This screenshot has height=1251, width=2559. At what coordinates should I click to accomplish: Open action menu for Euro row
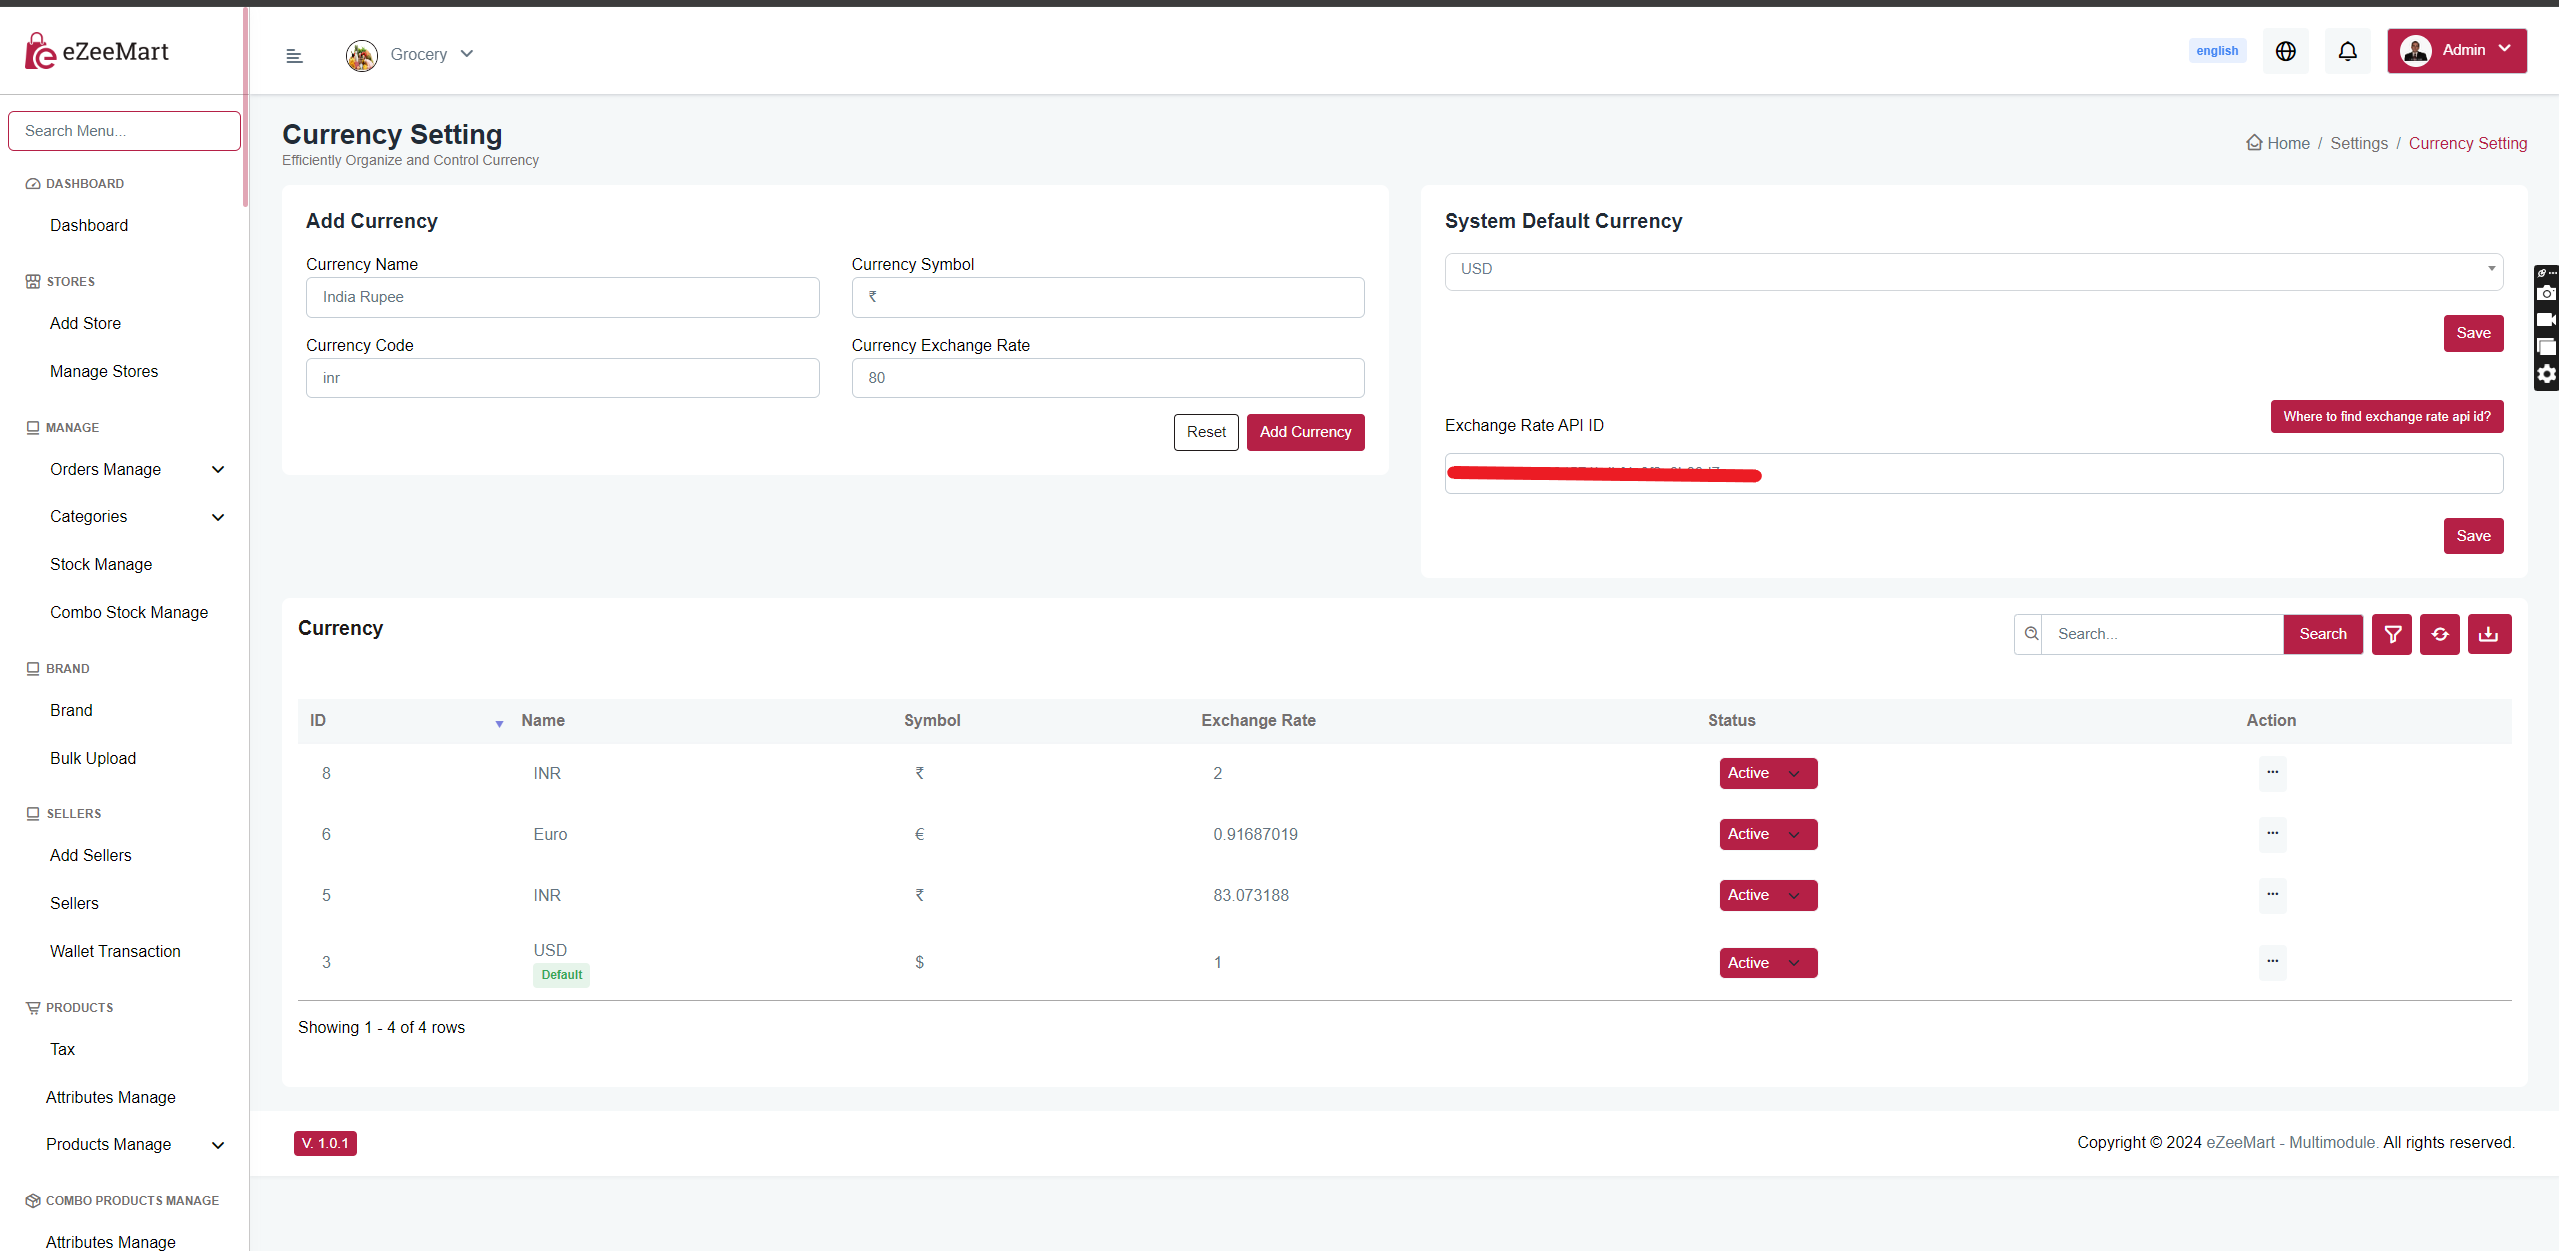tap(2272, 833)
